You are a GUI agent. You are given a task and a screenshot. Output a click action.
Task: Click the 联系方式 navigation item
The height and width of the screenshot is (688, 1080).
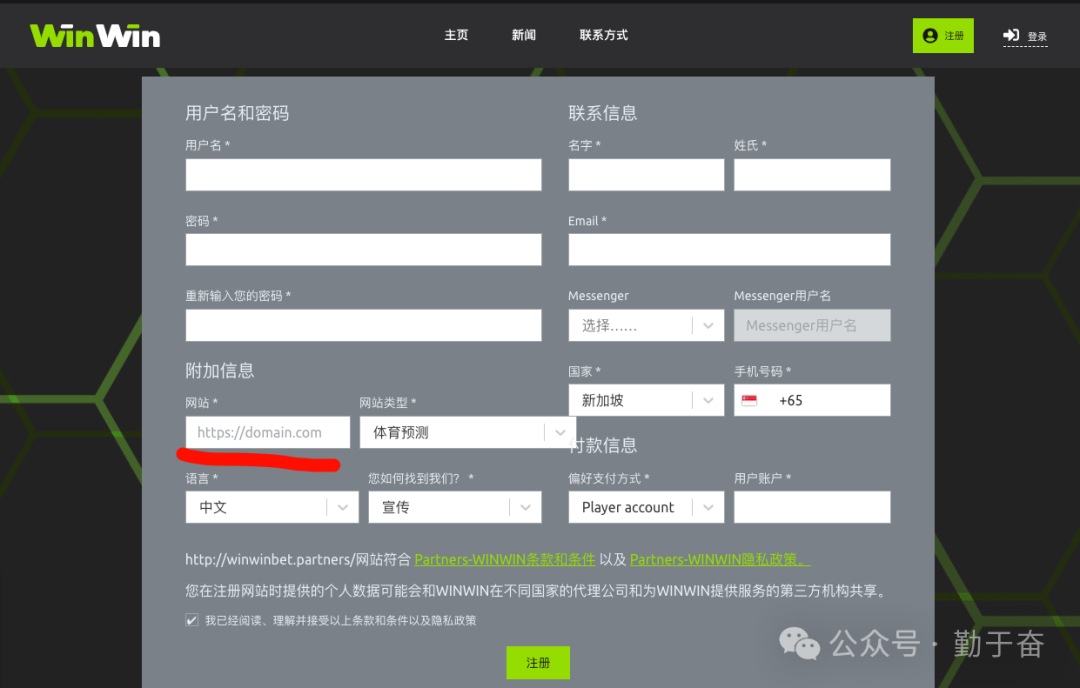[603, 35]
